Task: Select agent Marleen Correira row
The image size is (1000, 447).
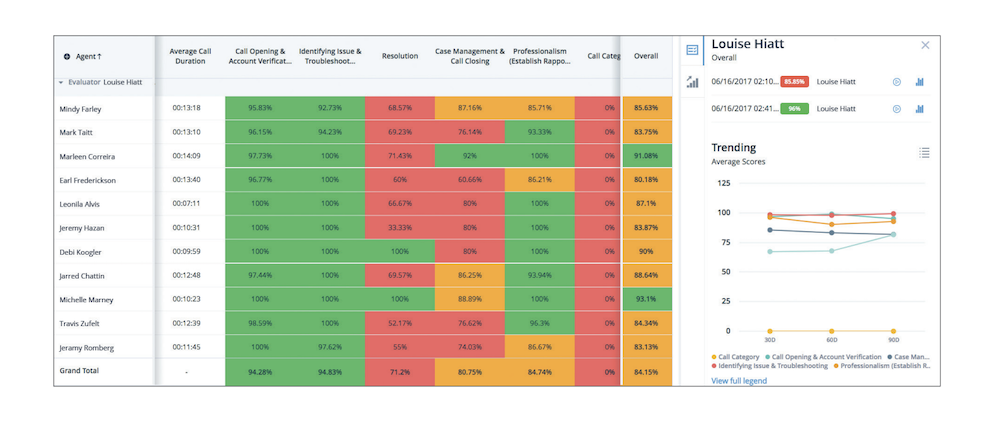Action: [87, 156]
